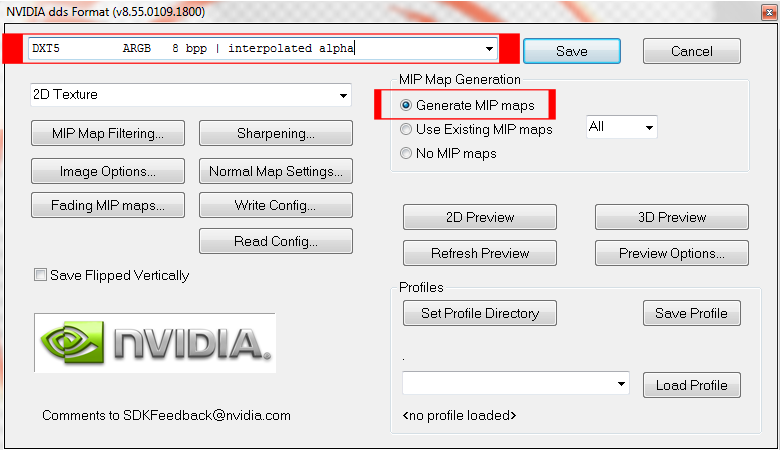Click the Save button

[572, 51]
